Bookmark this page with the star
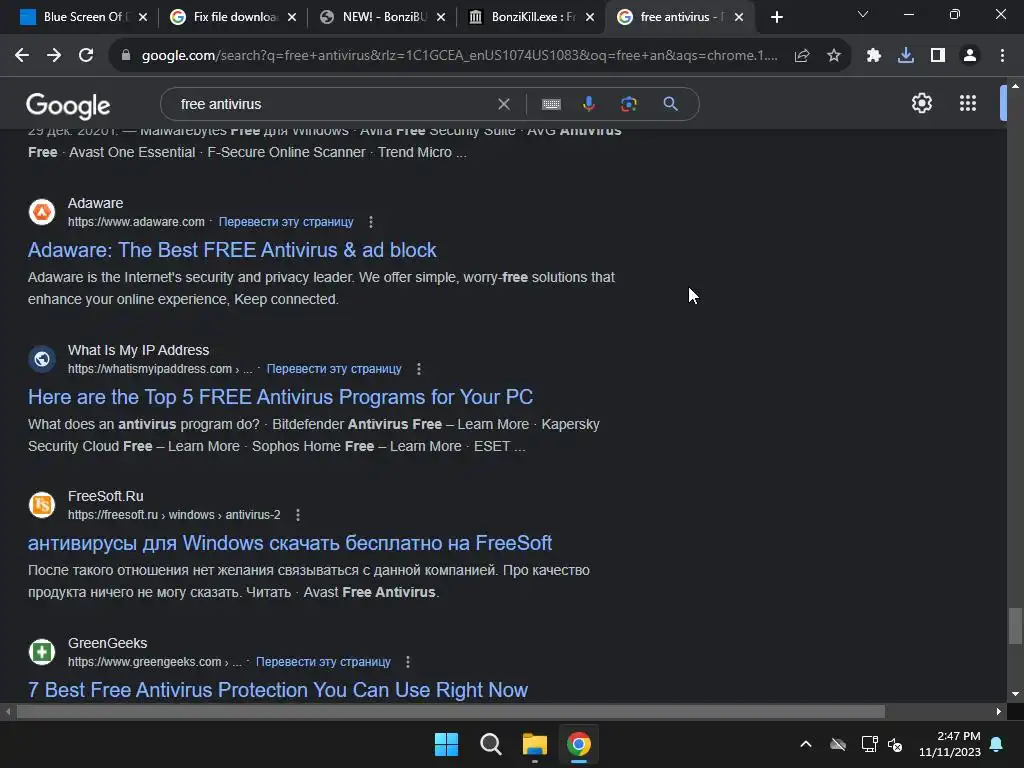The height and width of the screenshot is (768, 1024). pos(834,56)
